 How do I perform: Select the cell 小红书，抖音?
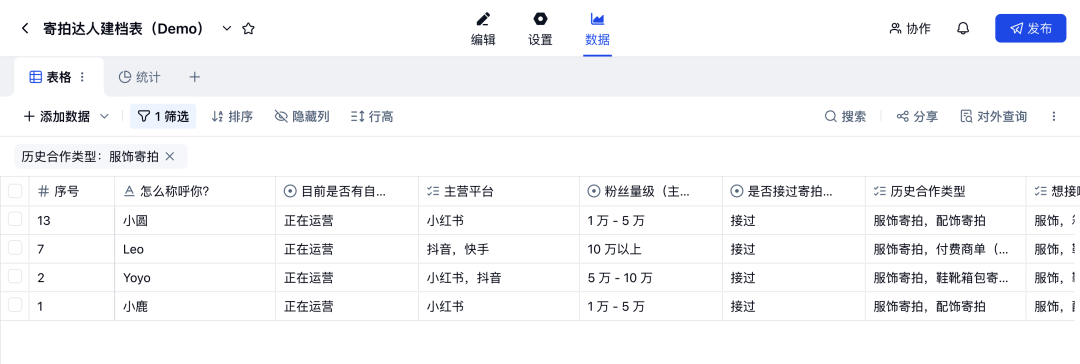499,278
